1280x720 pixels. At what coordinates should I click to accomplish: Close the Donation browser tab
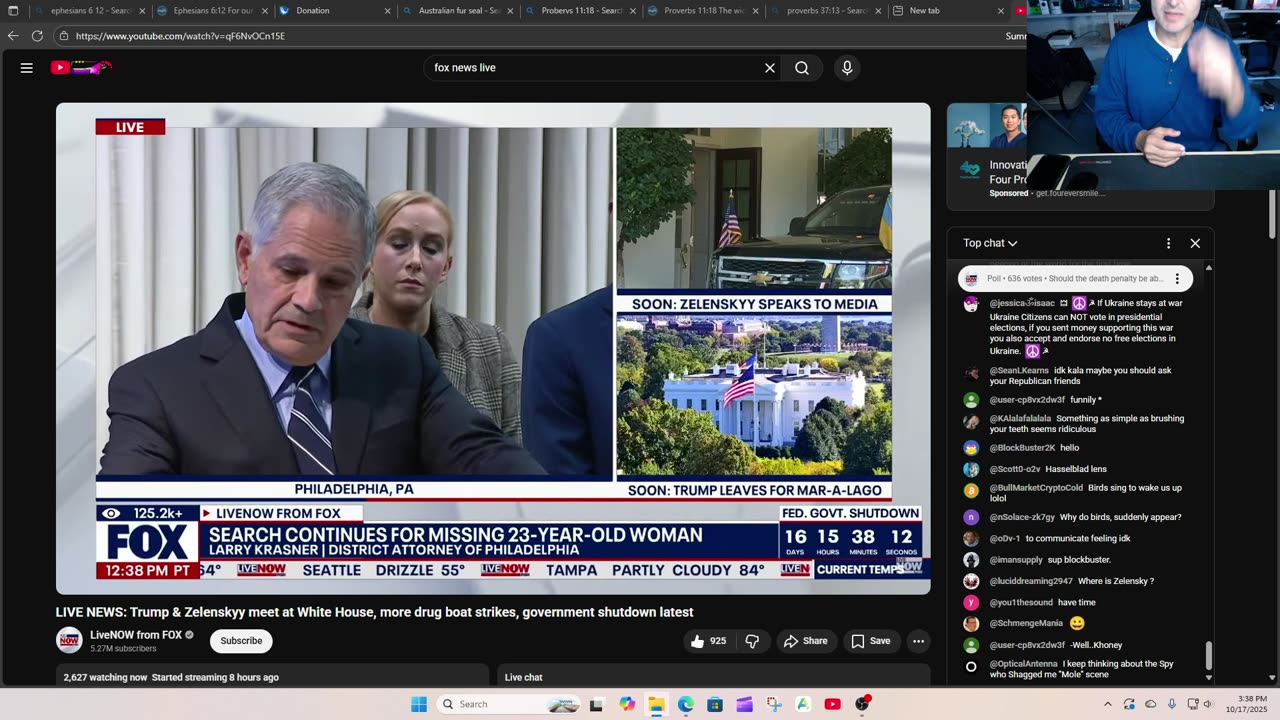[388, 11]
